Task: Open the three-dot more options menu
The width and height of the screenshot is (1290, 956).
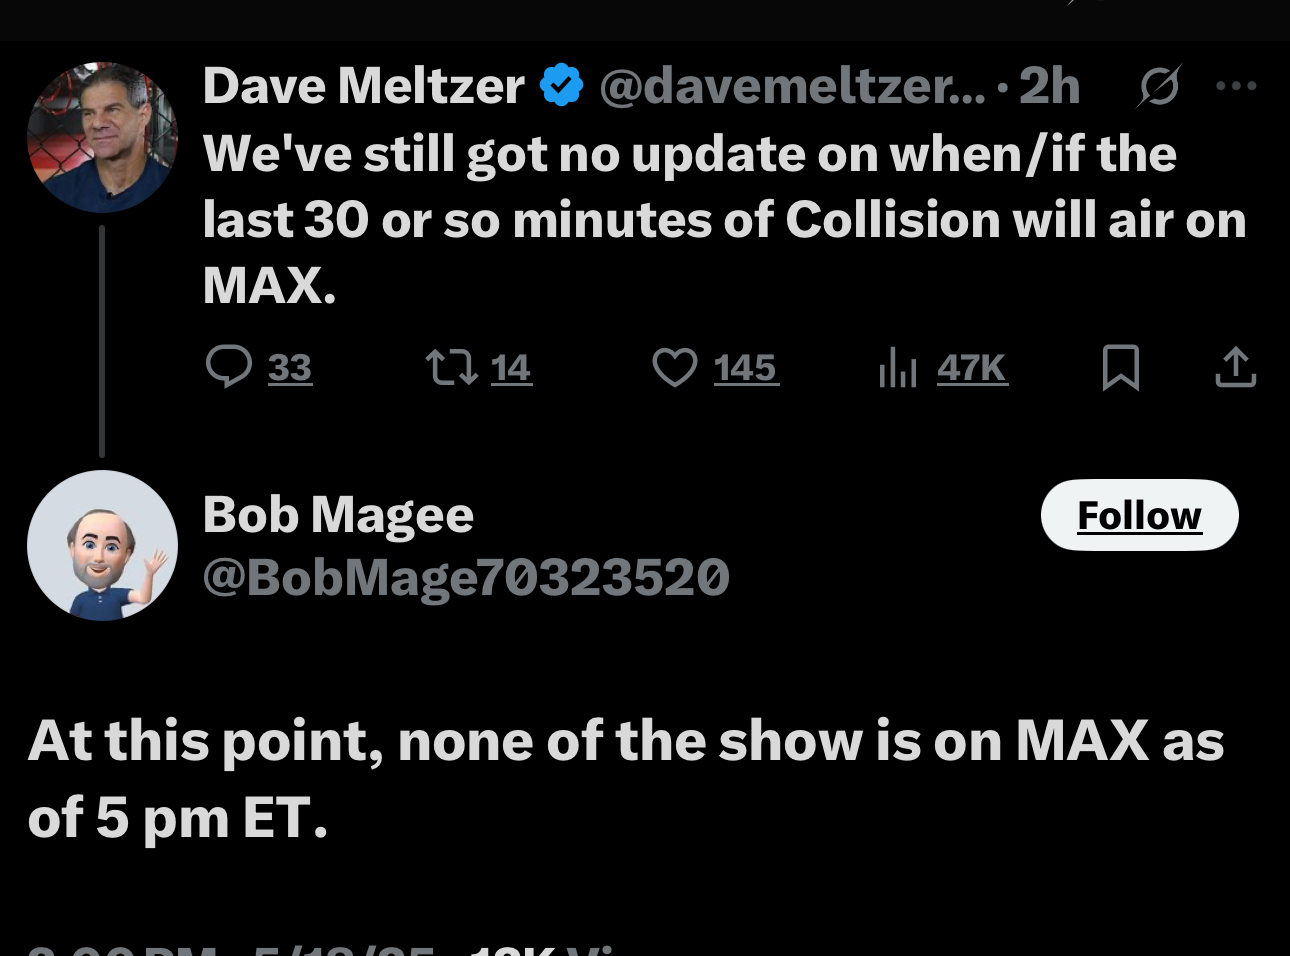Action: click(1236, 86)
